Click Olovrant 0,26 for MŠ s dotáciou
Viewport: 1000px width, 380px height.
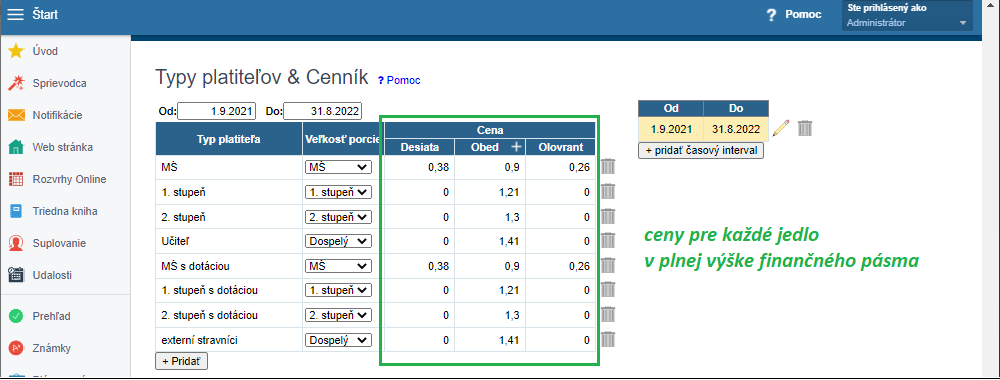point(561,266)
